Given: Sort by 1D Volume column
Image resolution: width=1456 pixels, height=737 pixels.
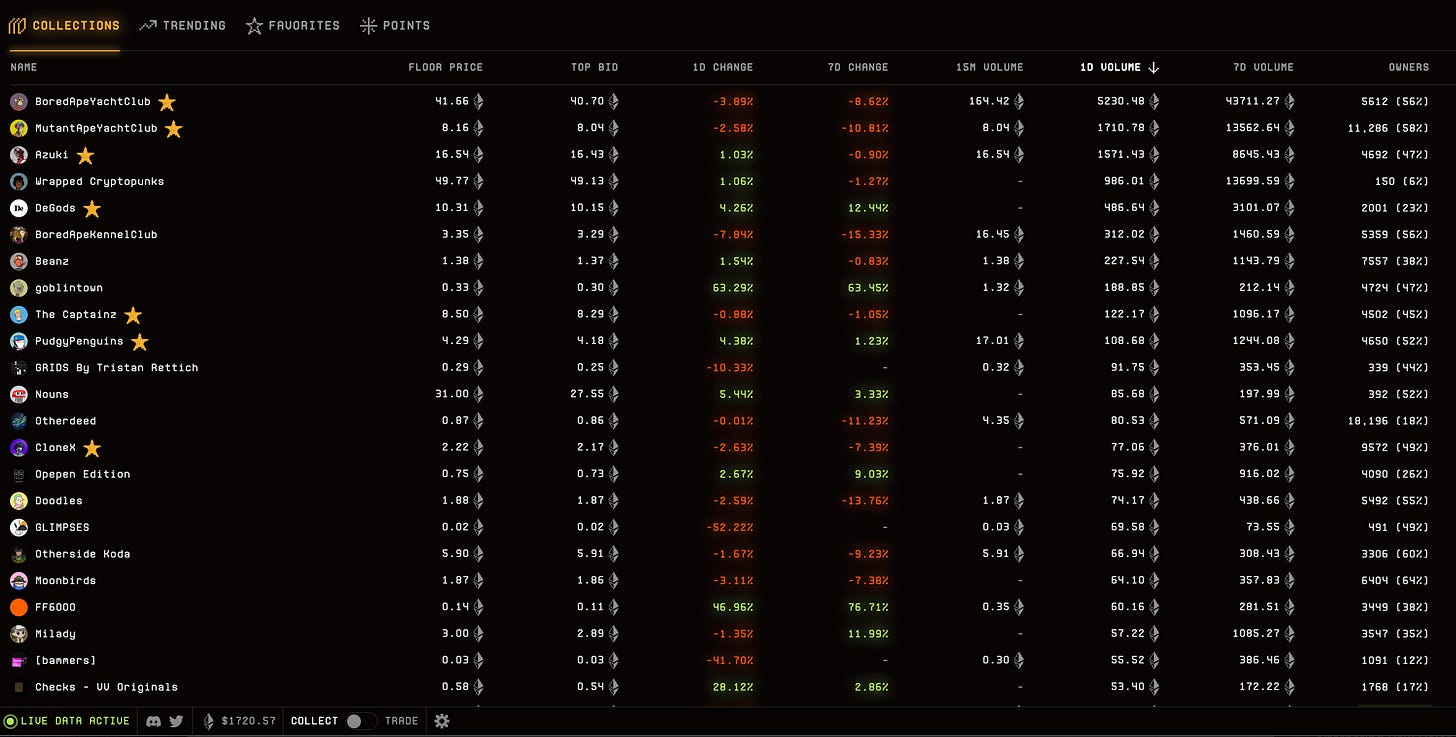Looking at the screenshot, I should (1119, 67).
